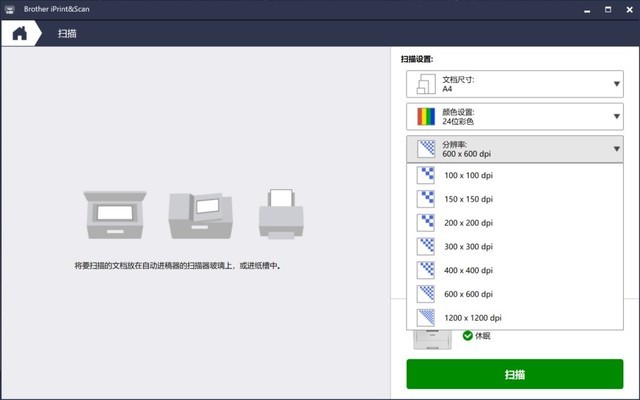This screenshot has width=640, height=400.
Task: Open the 文档尺寸 A4 dropdown
Action: coord(515,84)
